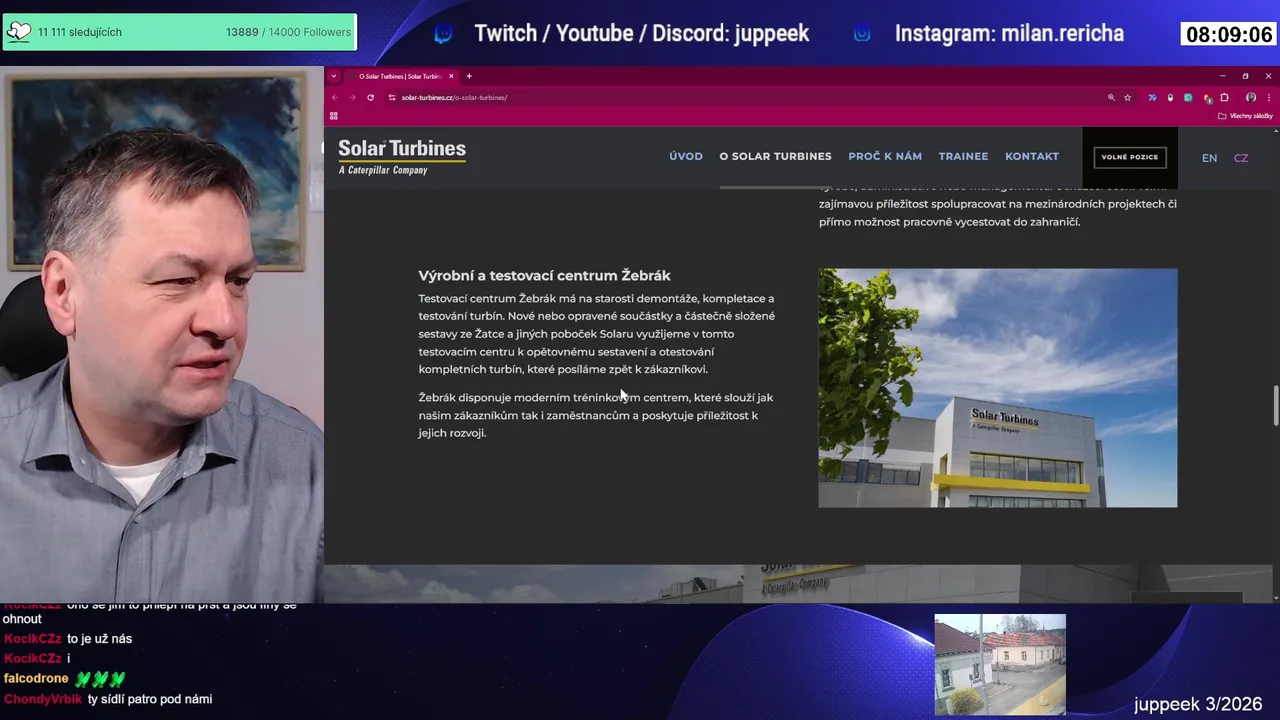Screen dimensions: 1280x720
Task: Click chat user falcodrone
Action: pyautogui.click(x=36, y=679)
